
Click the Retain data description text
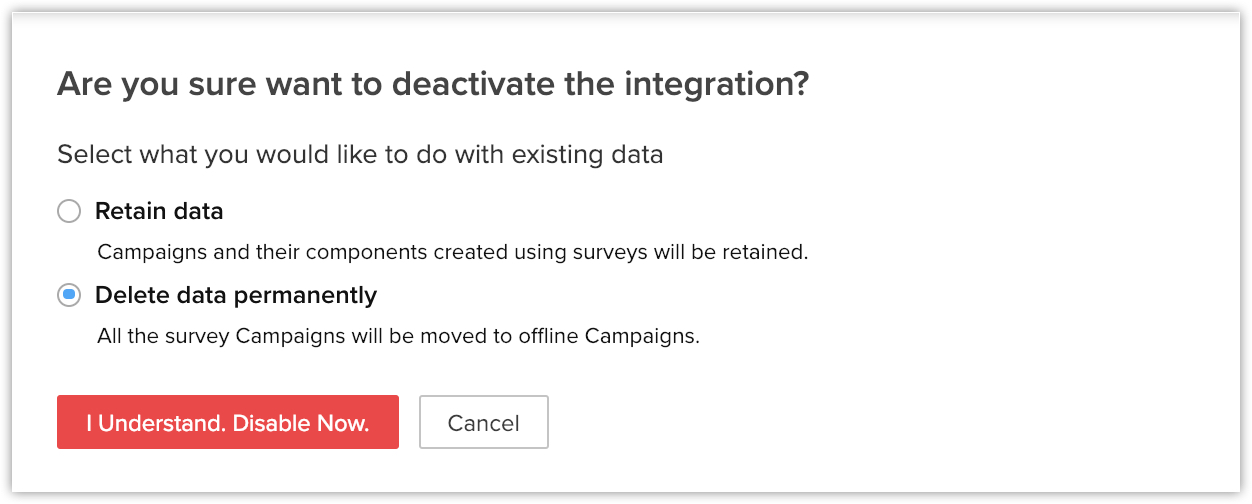pyautogui.click(x=452, y=252)
